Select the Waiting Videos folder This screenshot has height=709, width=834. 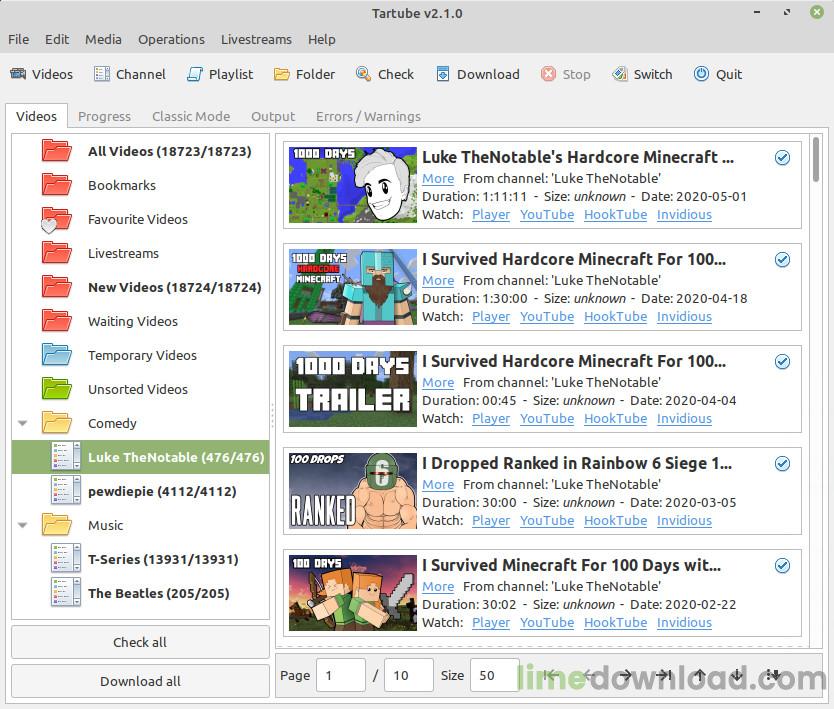pyautogui.click(x=140, y=321)
